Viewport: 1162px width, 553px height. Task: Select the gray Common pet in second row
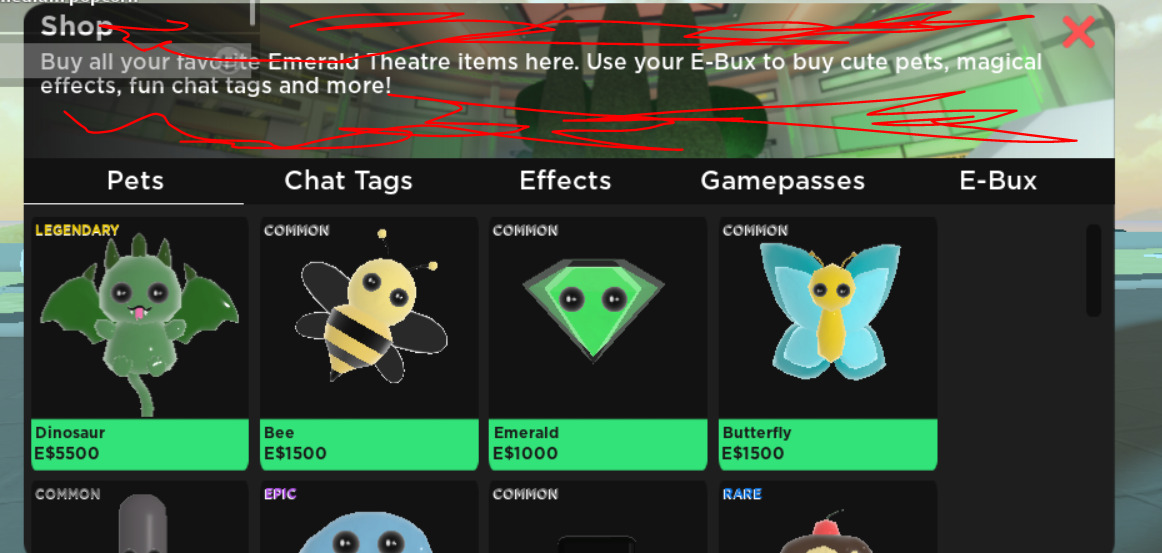point(143,523)
